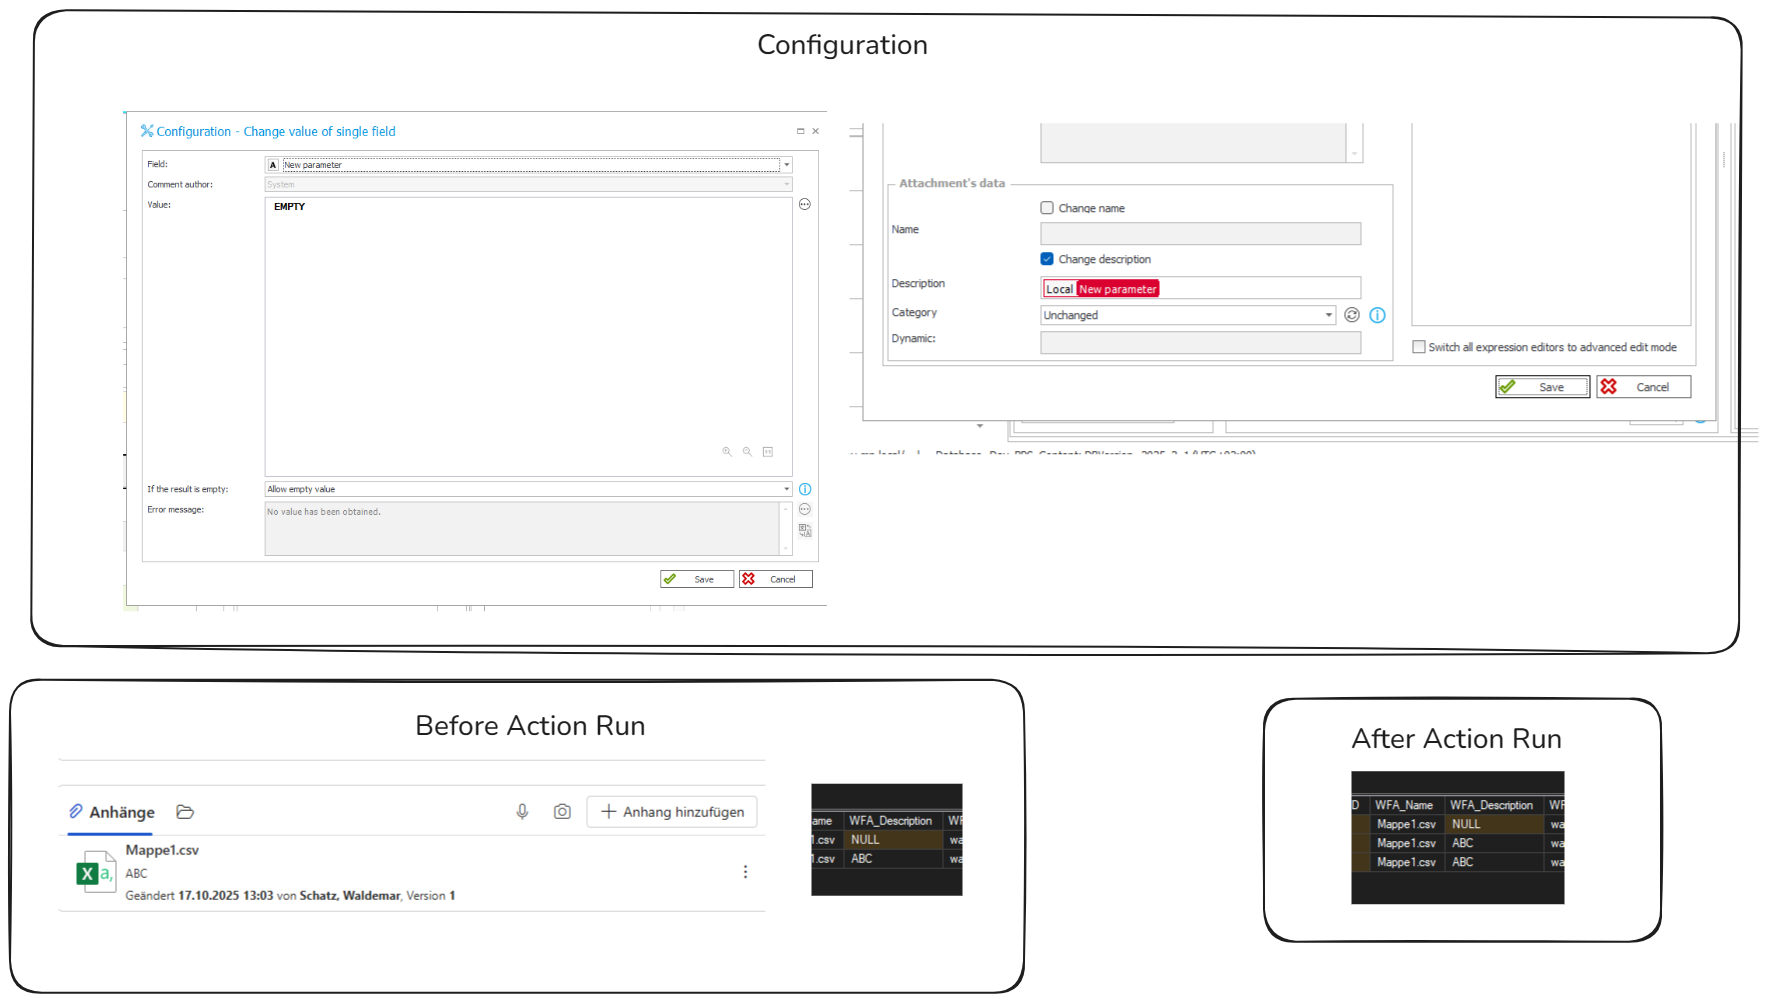Click the refresh icon next to Category
The image size is (1768, 1002).
pos(1352,315)
